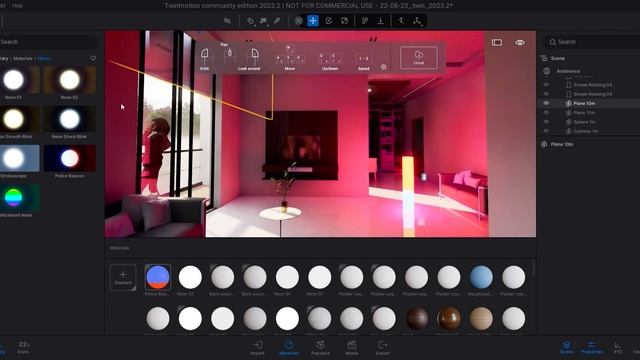The width and height of the screenshot is (640, 360).
Task: Select the light striped wood material sphere
Action: (481, 318)
